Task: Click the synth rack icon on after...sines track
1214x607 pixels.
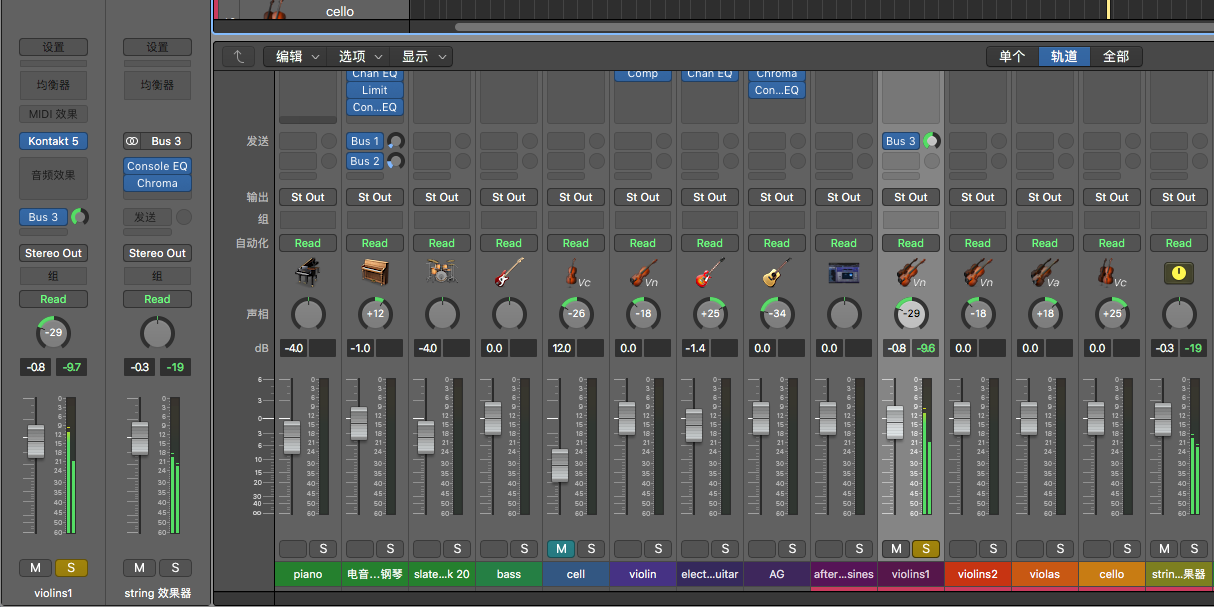Action: [843, 273]
